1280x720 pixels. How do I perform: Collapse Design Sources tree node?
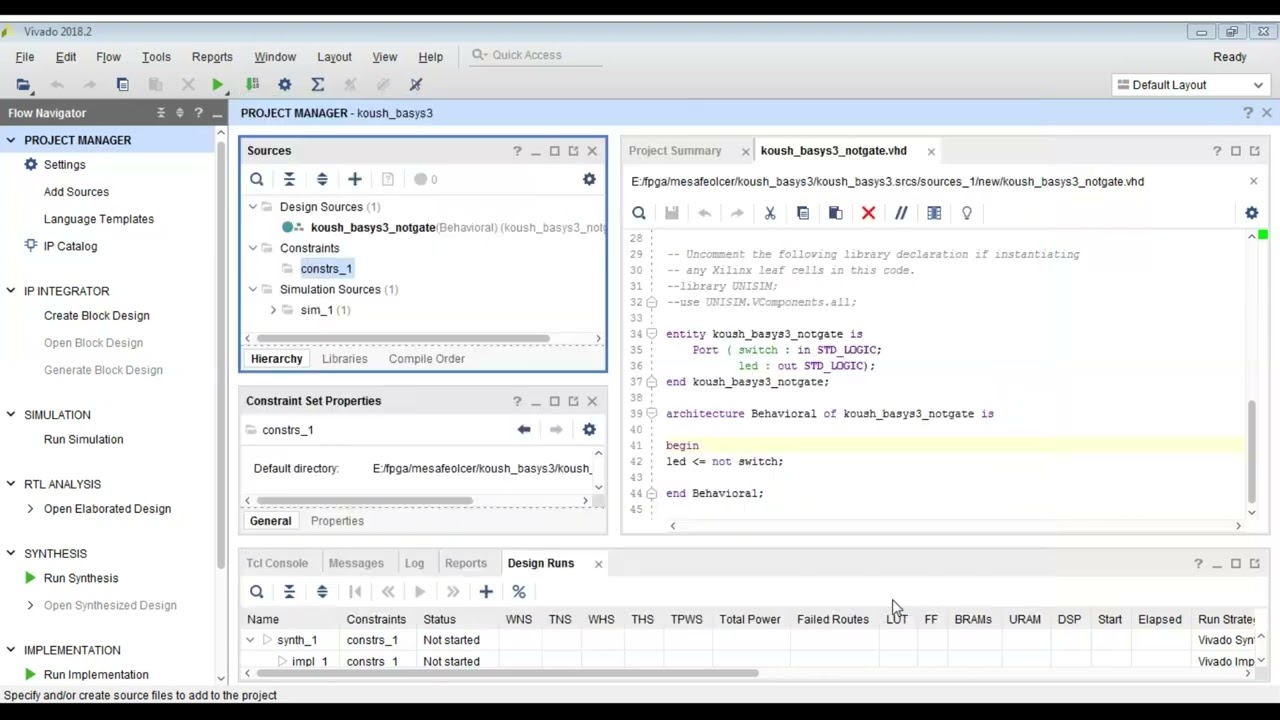pos(253,207)
